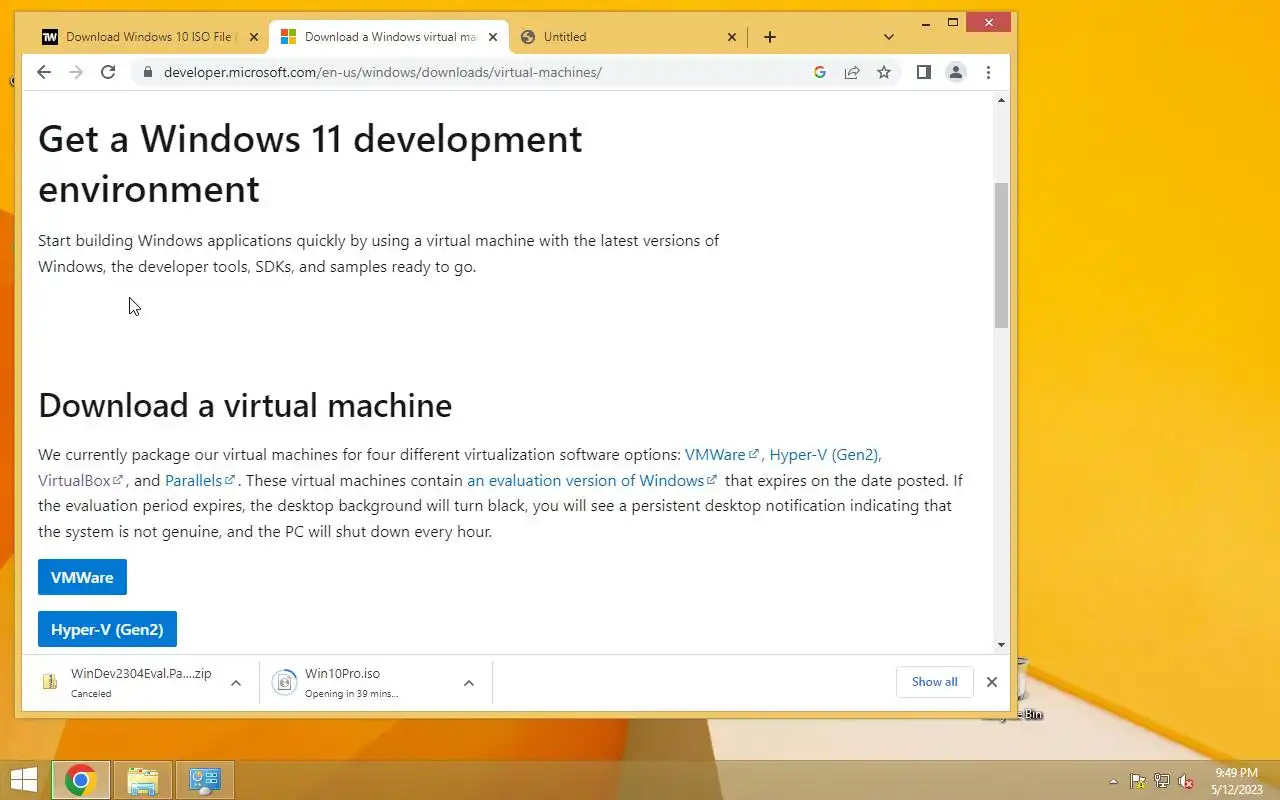Click the Get a Windows 11 development environment heading
This screenshot has width=1280, height=800.
coord(310,163)
